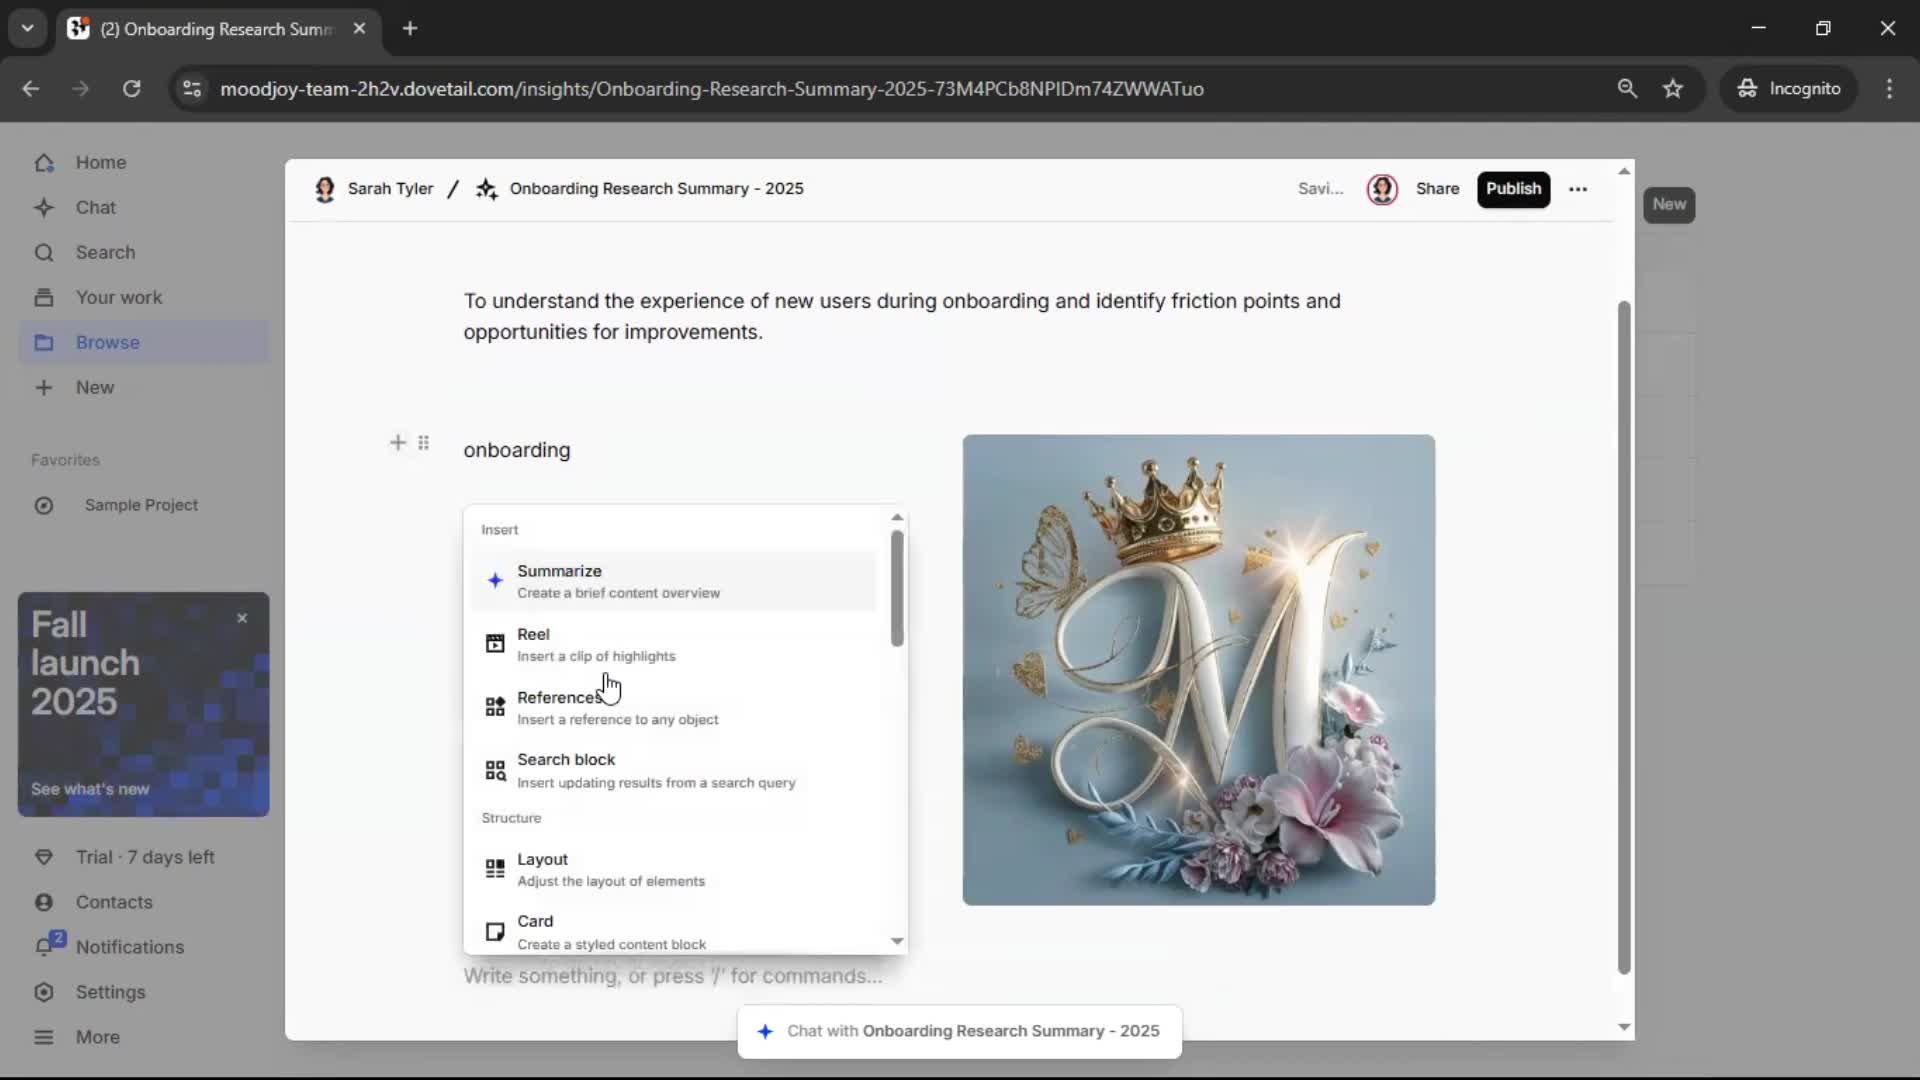Expand the More item in the sidebar
The width and height of the screenshot is (1920, 1080).
tap(97, 1037)
